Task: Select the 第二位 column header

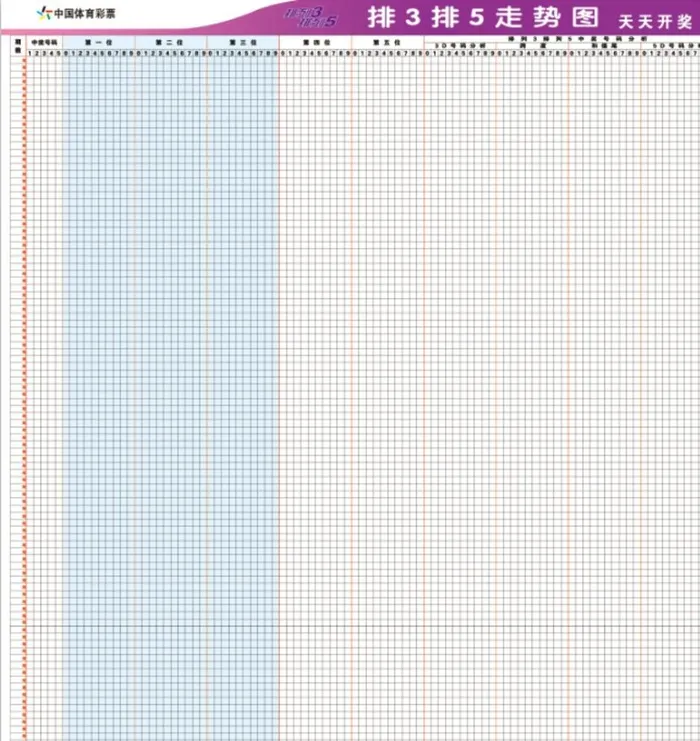Action: click(x=170, y=42)
